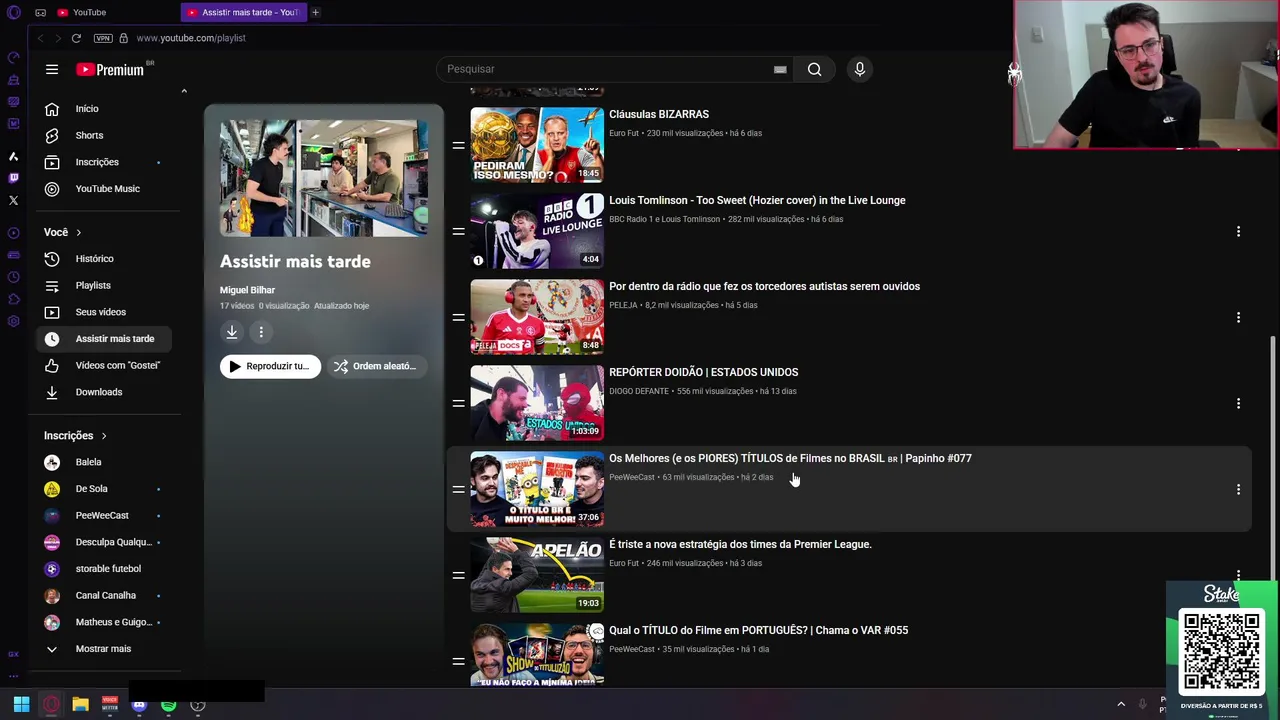
Task: Click drag handle of REPÓRTER DOIDÃO row
Action: click(x=458, y=403)
